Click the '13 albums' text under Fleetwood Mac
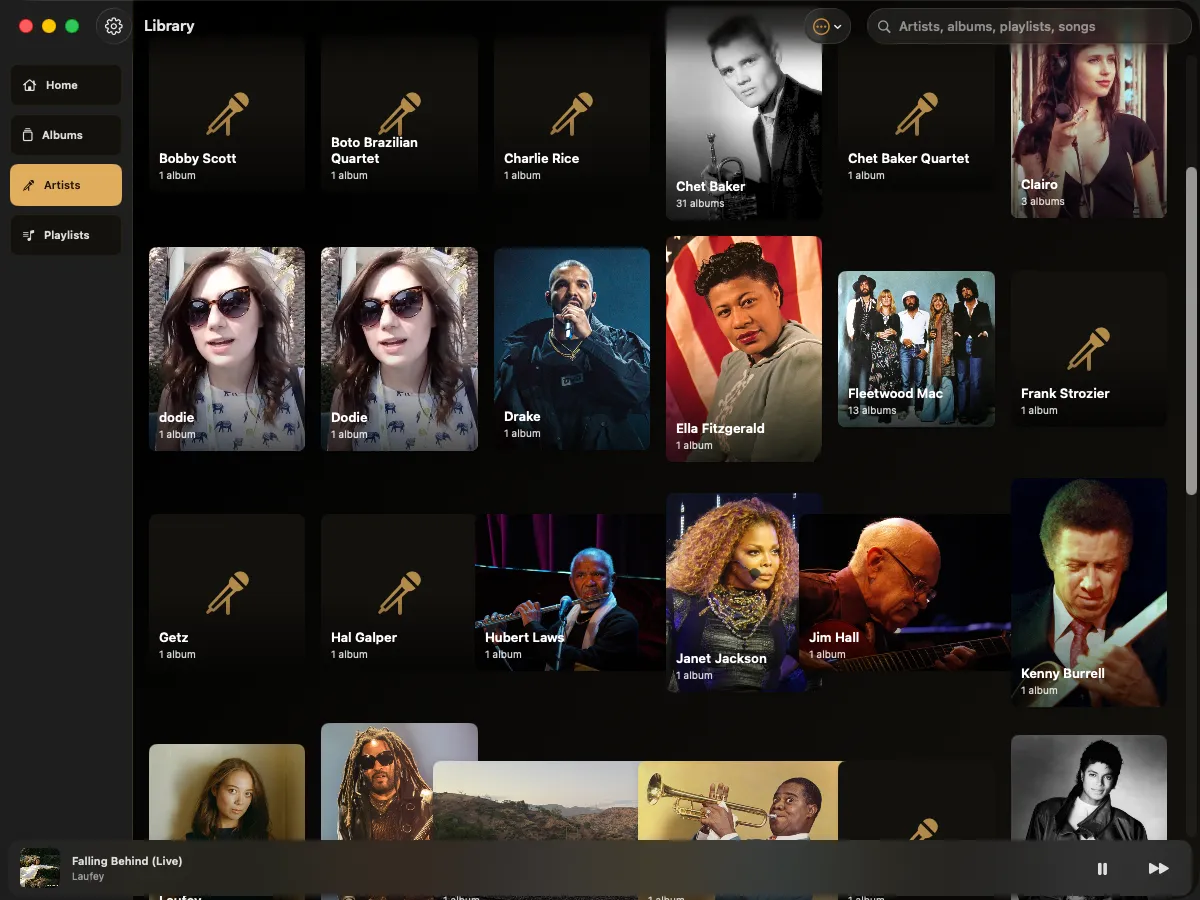Image resolution: width=1200 pixels, height=900 pixels. click(x=872, y=410)
